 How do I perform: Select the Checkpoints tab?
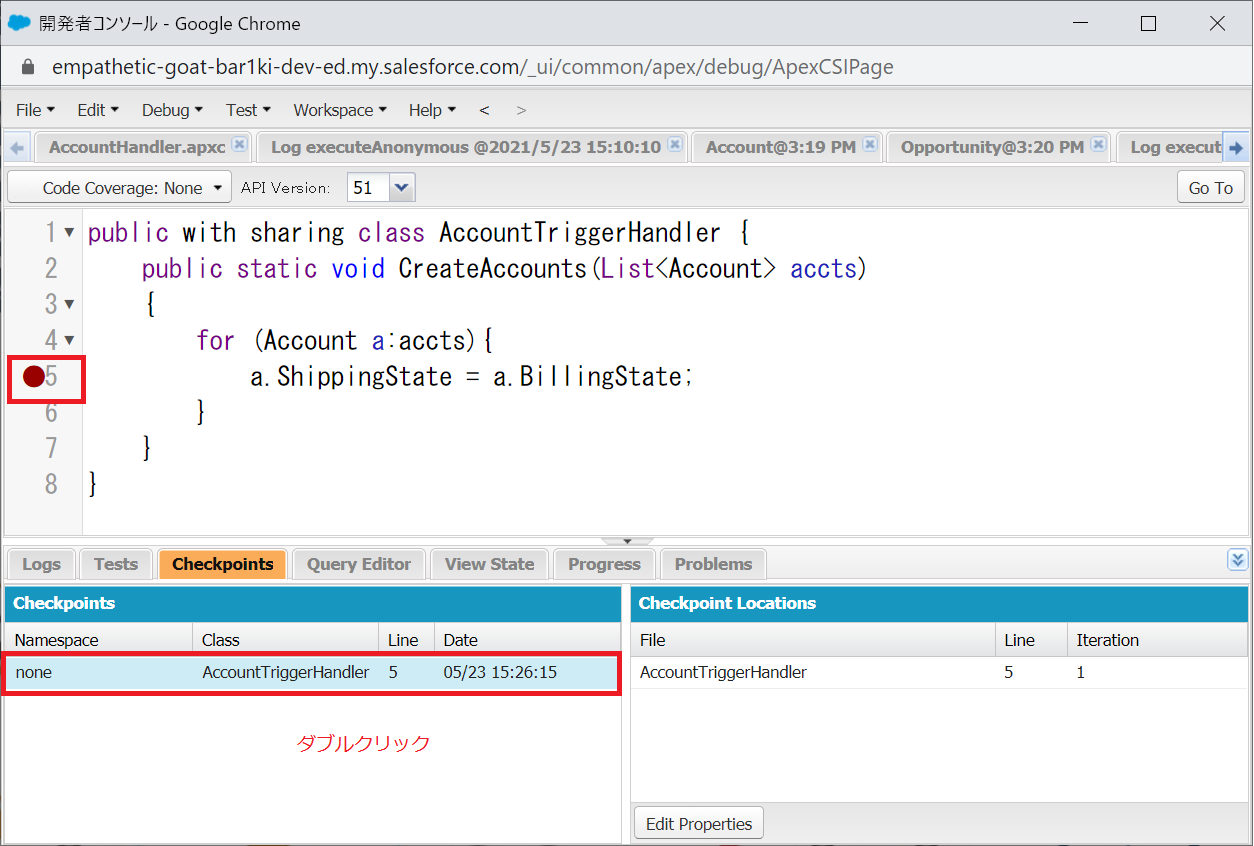click(222, 564)
